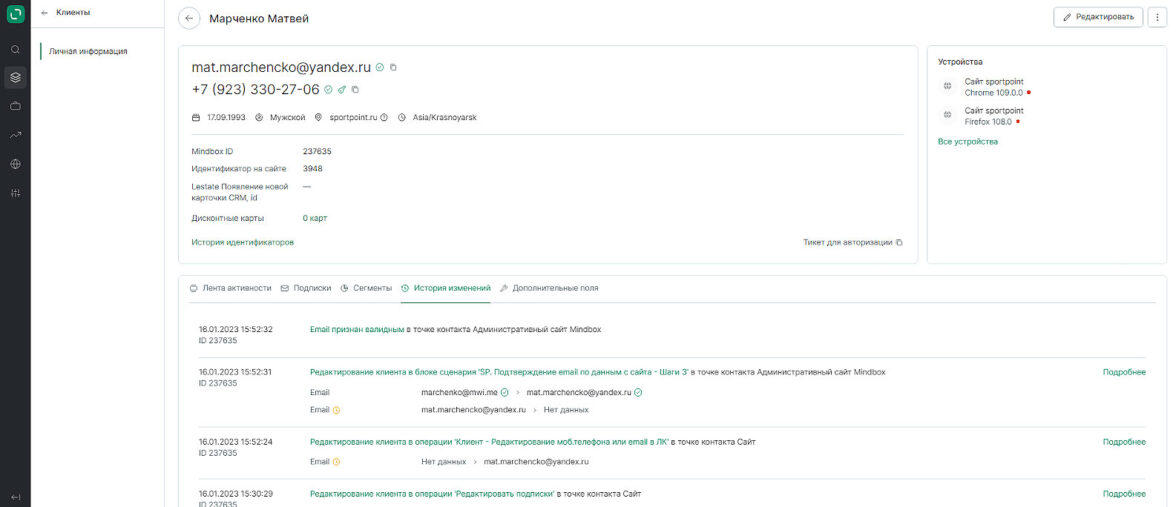Switch to the Дополнительные поля tab
Screen dimensions: 1176x507
(x=549, y=288)
